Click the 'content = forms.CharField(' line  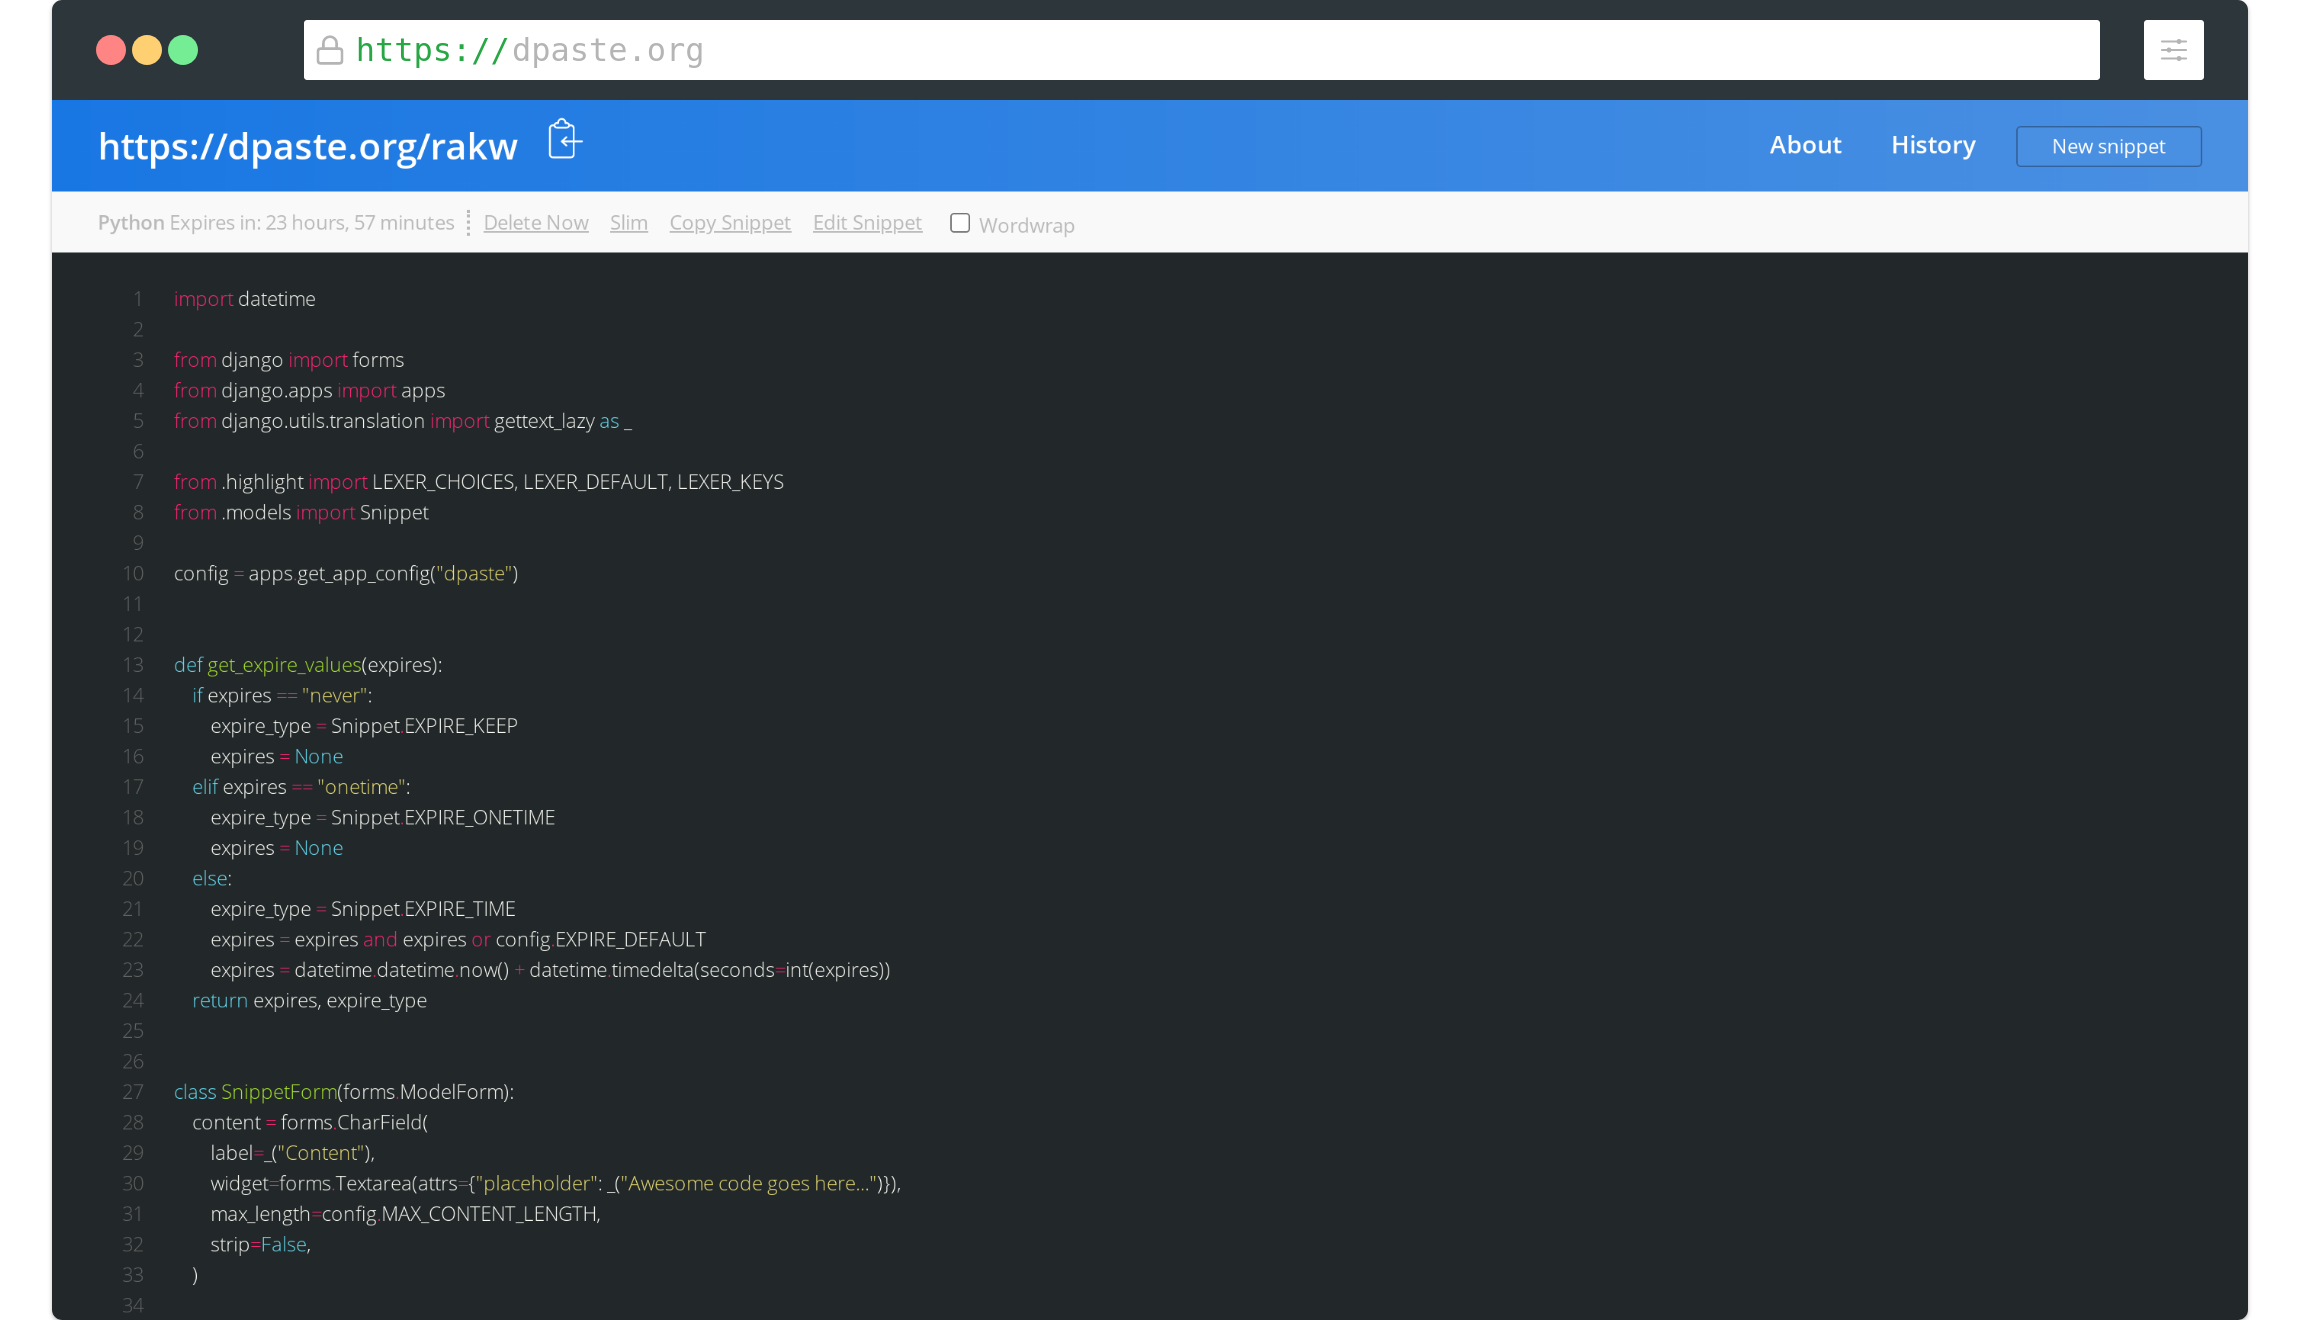pyautogui.click(x=310, y=1123)
